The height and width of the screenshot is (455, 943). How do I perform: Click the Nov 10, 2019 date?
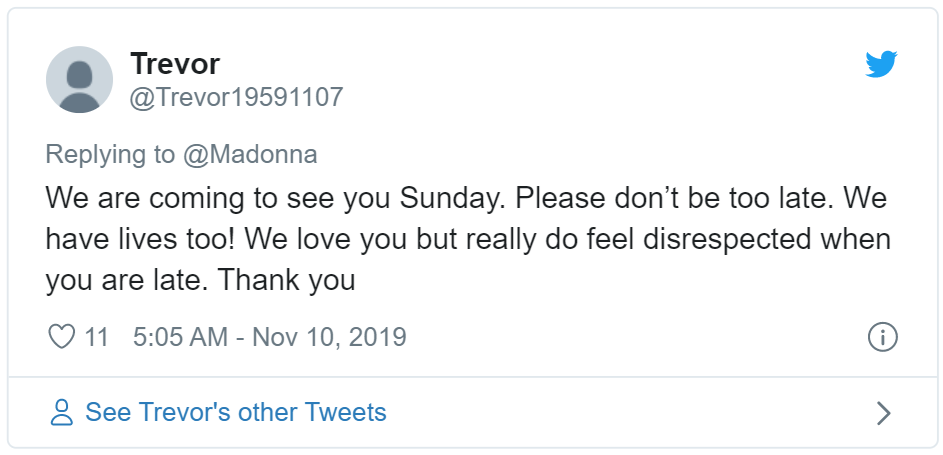coord(329,337)
